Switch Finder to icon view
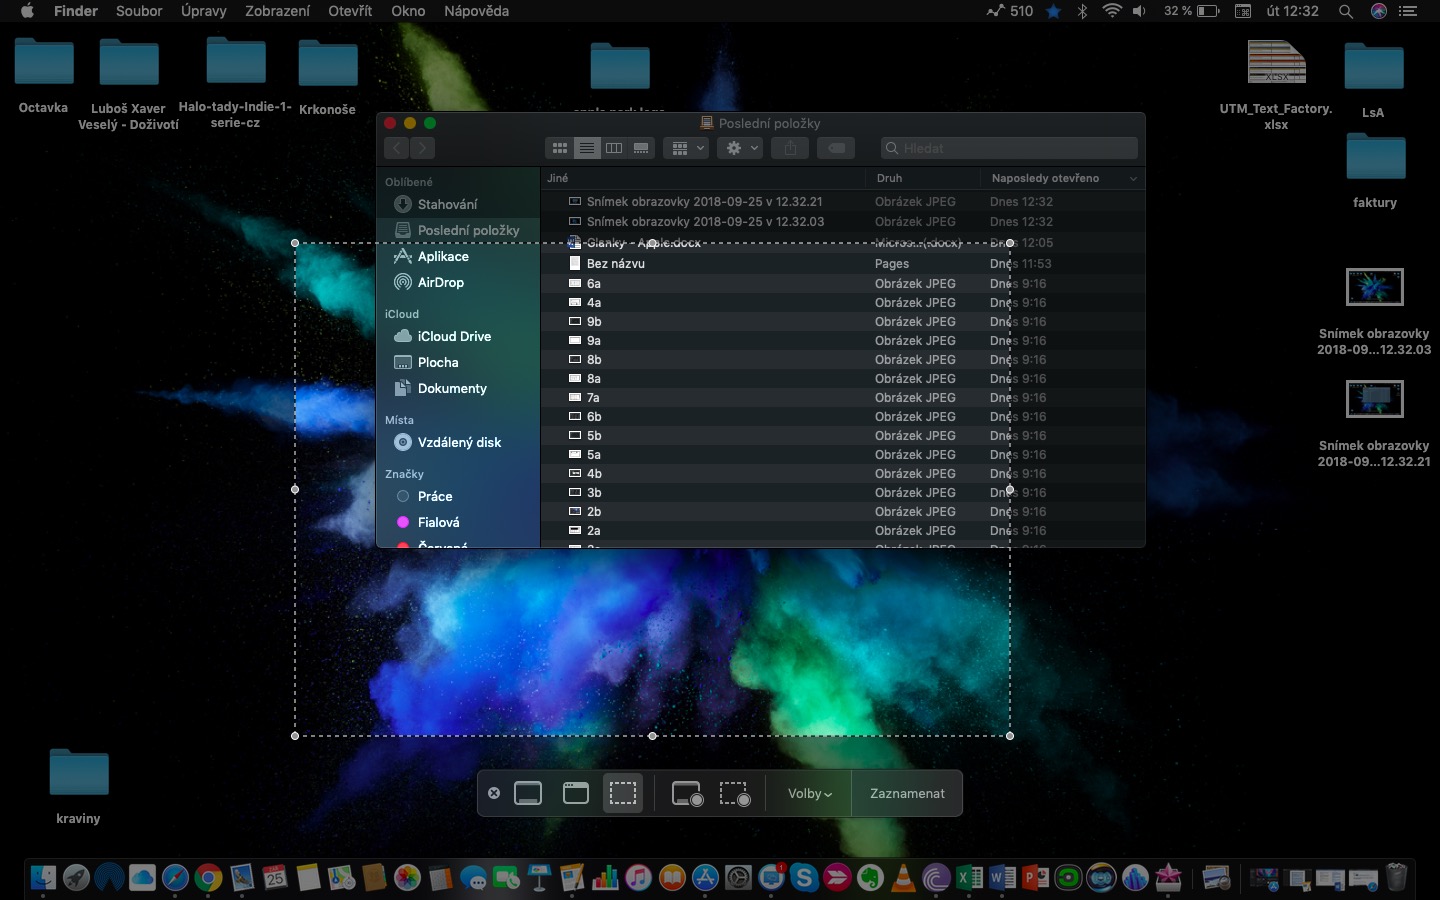The image size is (1440, 900). (x=559, y=147)
